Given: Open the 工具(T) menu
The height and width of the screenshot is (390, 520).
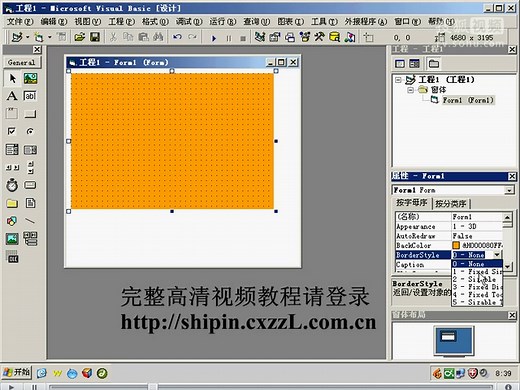Looking at the screenshot, I should point(324,22).
